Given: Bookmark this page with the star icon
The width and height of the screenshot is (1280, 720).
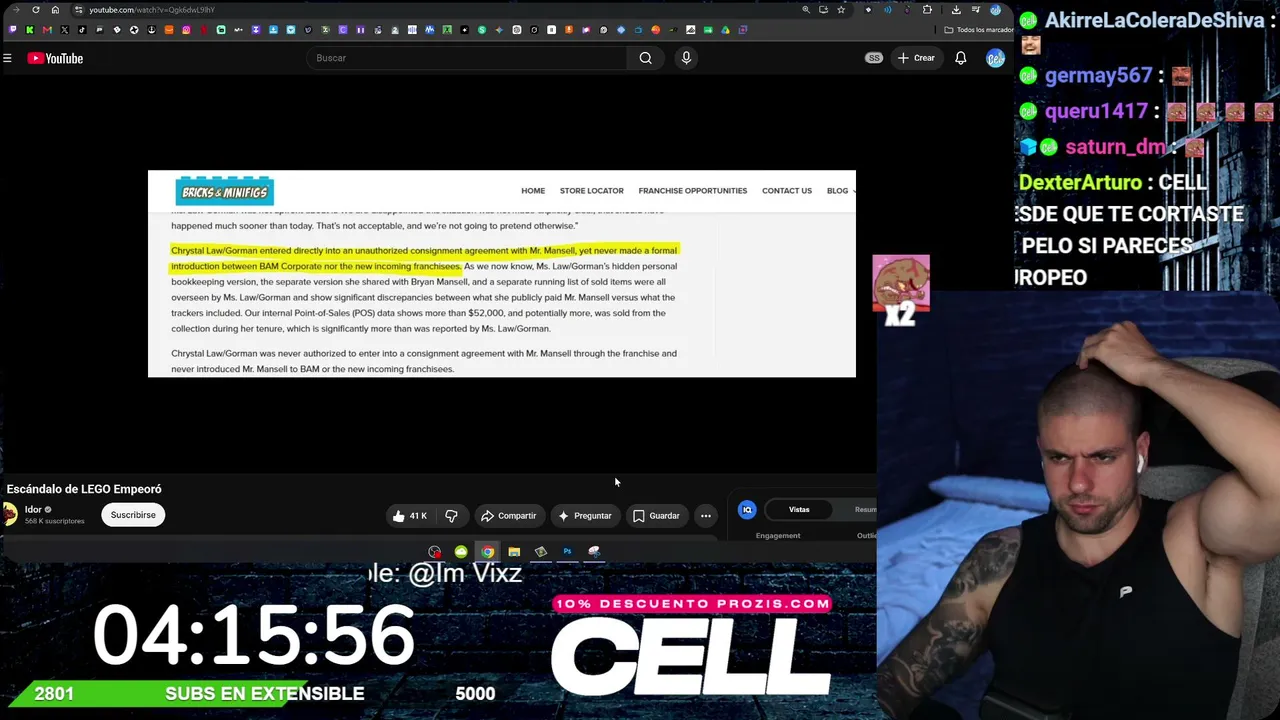Looking at the screenshot, I should pyautogui.click(x=841, y=10).
